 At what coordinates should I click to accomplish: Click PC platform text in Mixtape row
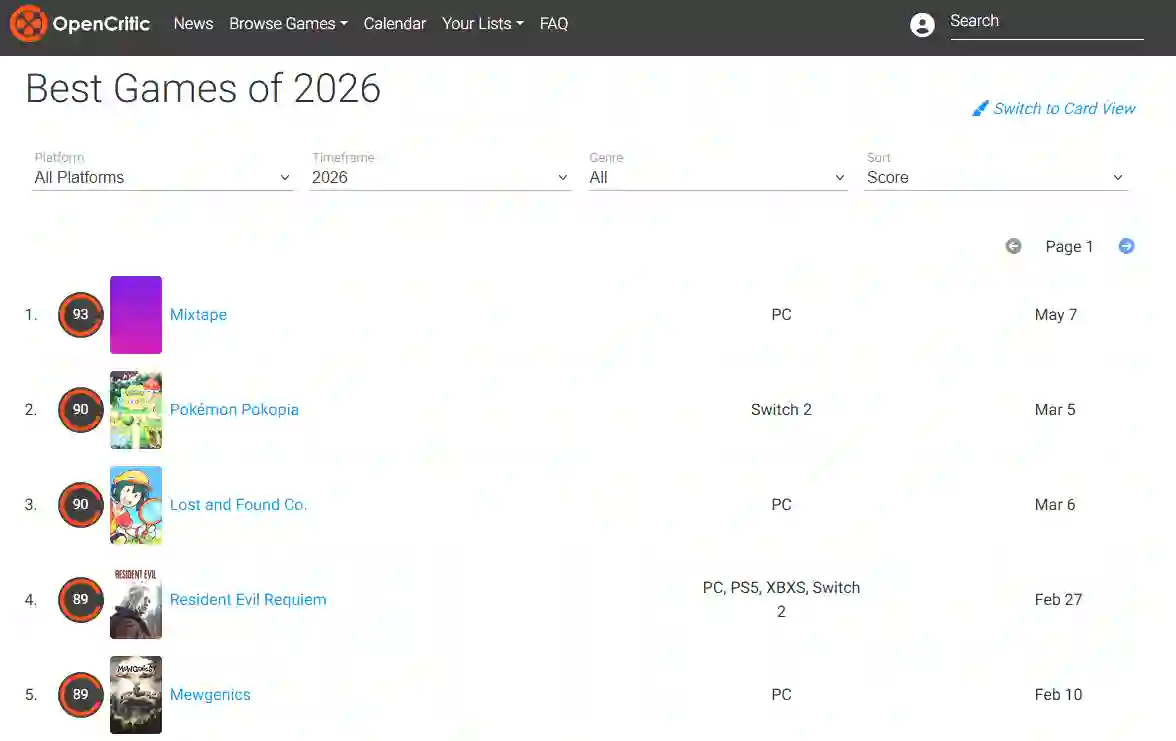(x=781, y=314)
